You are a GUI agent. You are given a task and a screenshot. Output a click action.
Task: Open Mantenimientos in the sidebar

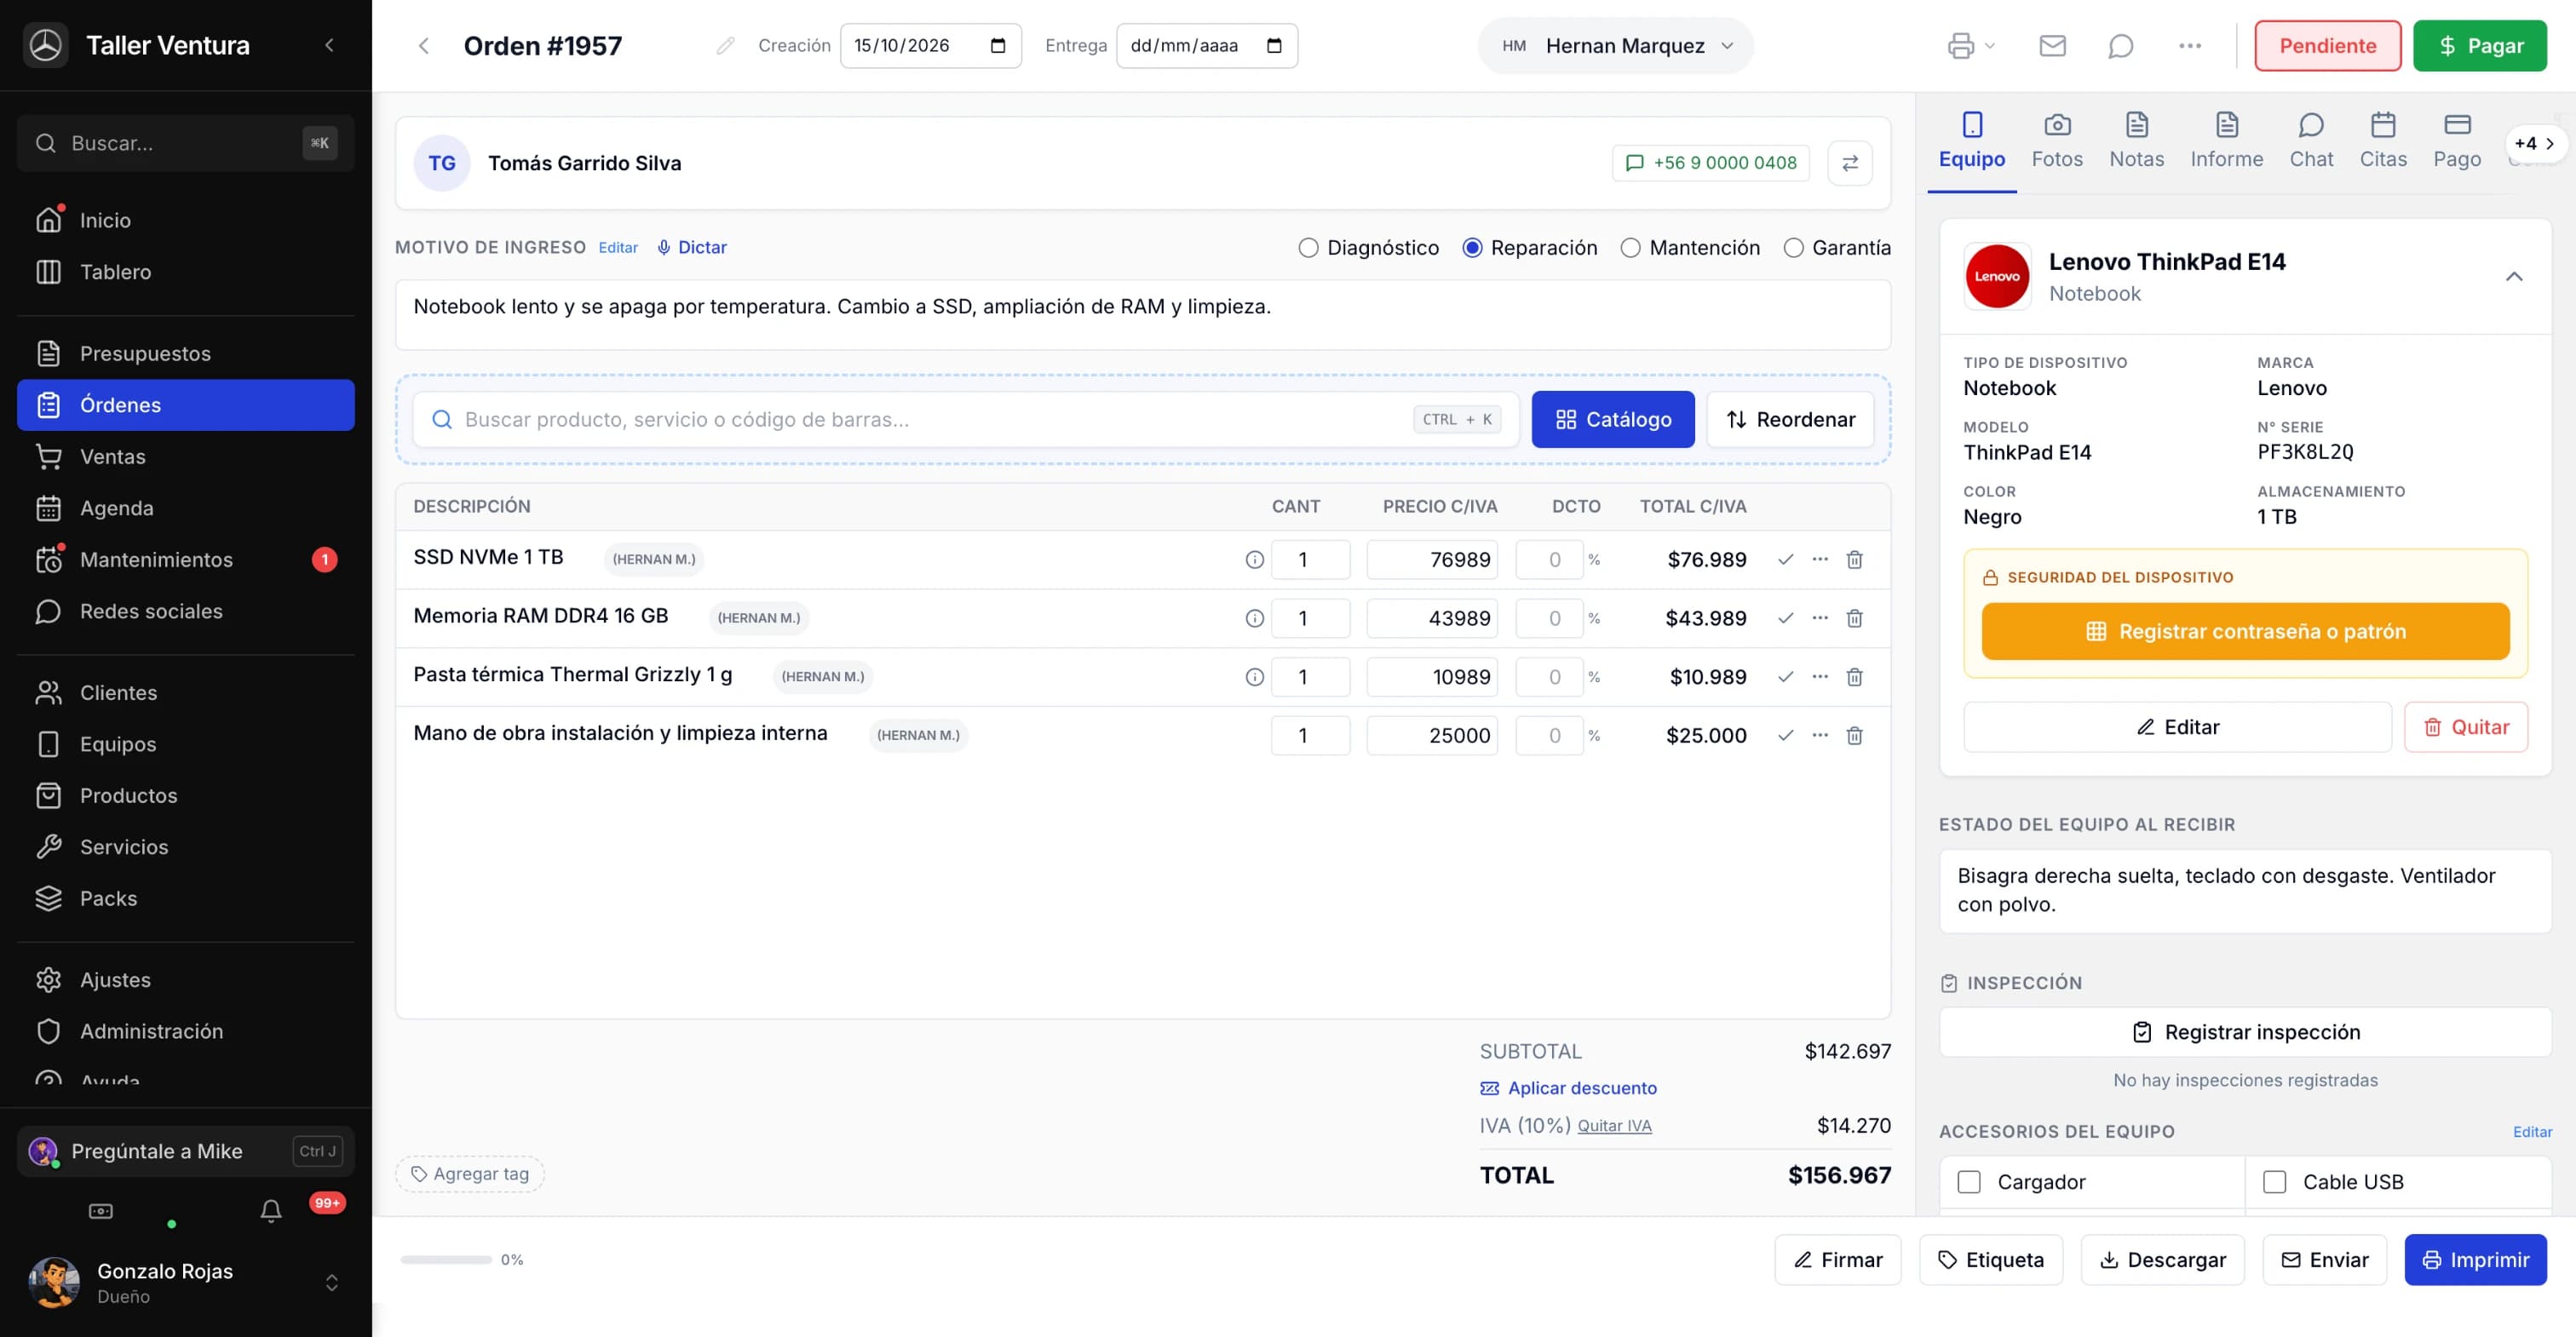point(186,560)
